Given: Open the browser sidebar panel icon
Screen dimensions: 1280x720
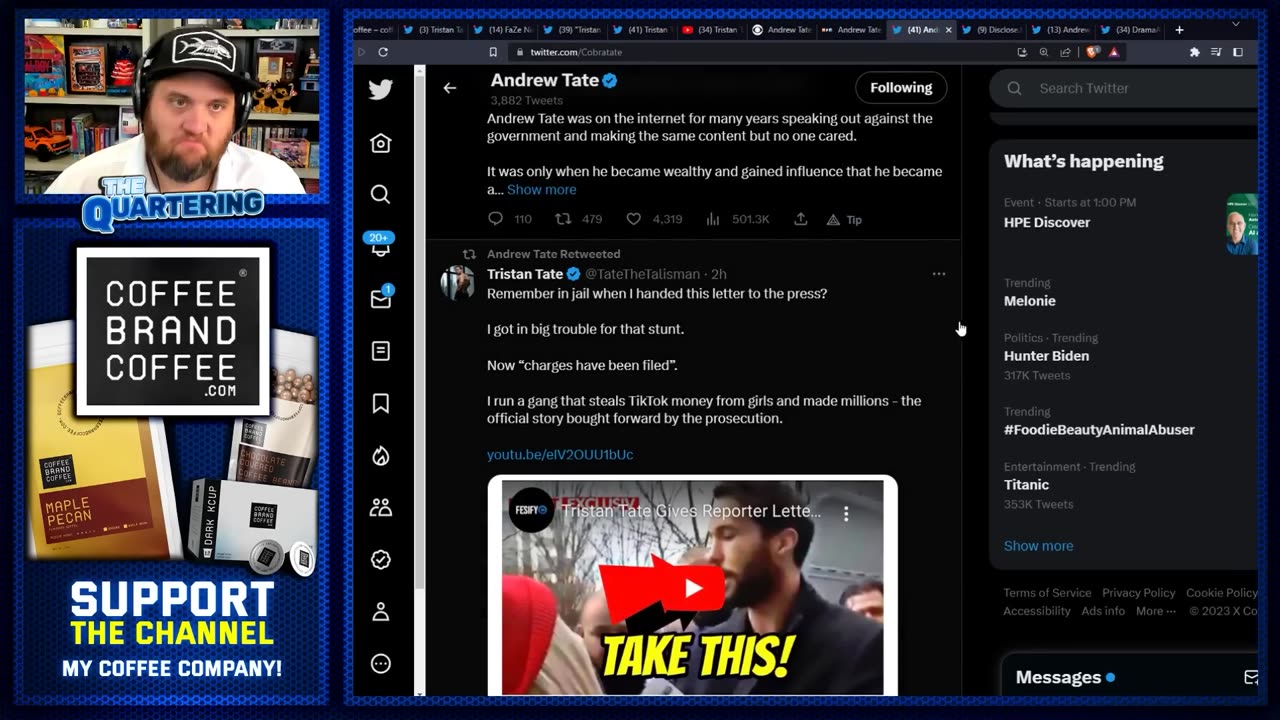Looking at the screenshot, I should 1238,52.
